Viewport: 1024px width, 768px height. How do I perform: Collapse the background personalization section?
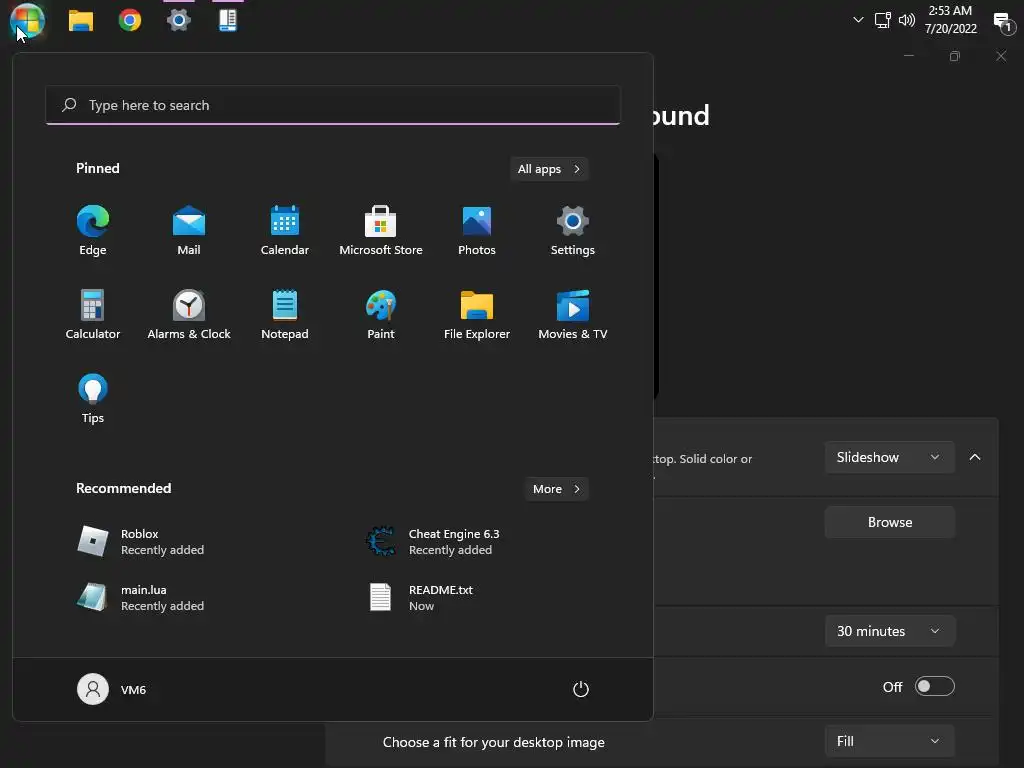point(975,457)
